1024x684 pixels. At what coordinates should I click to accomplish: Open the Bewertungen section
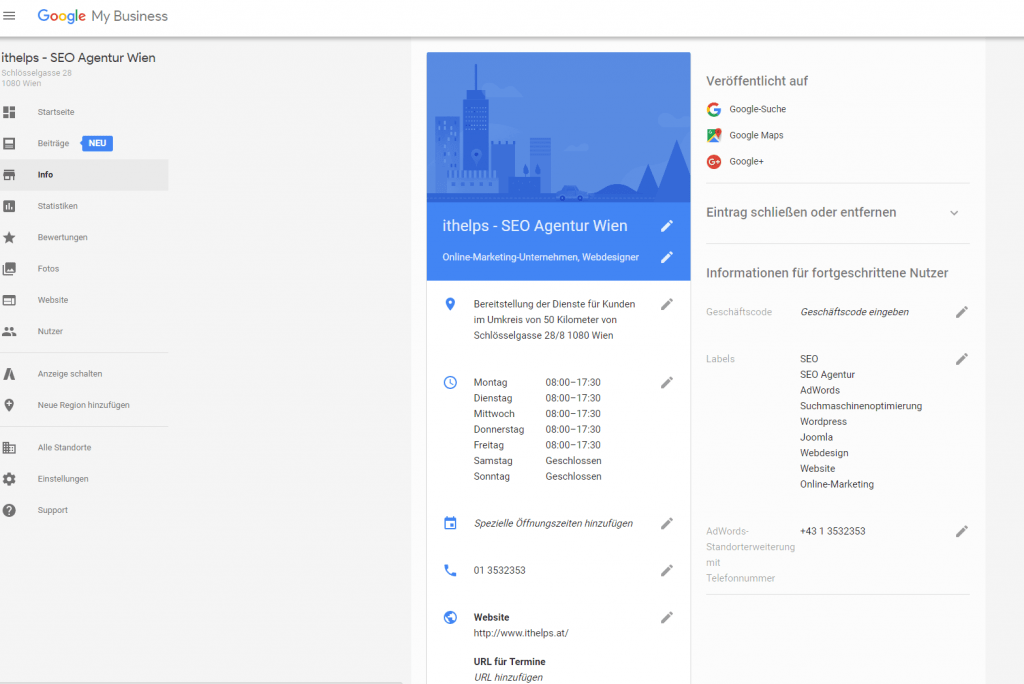62,237
